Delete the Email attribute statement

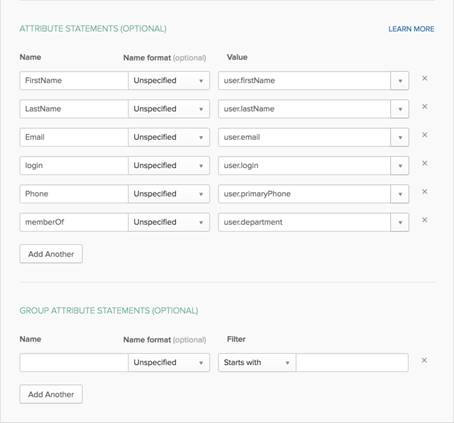click(x=425, y=135)
